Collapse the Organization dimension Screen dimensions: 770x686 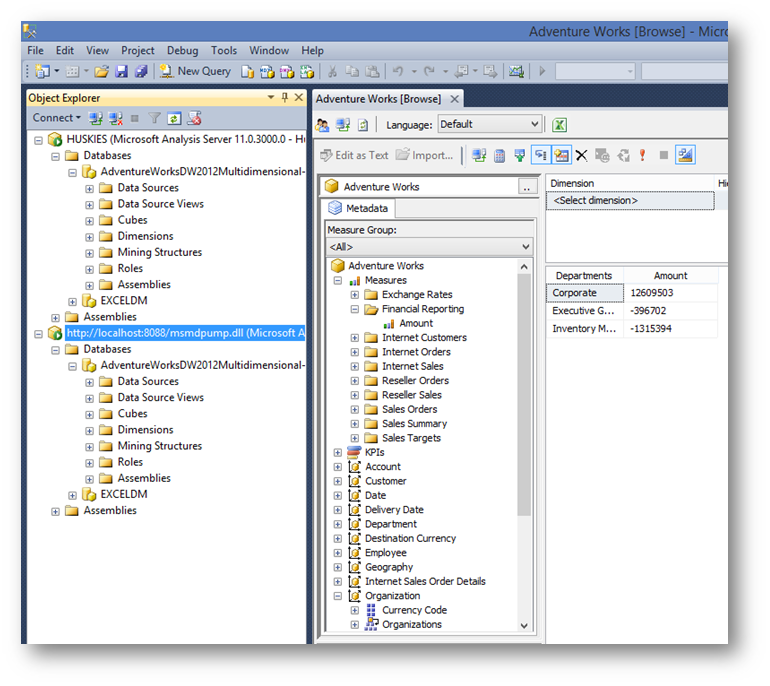click(x=338, y=596)
